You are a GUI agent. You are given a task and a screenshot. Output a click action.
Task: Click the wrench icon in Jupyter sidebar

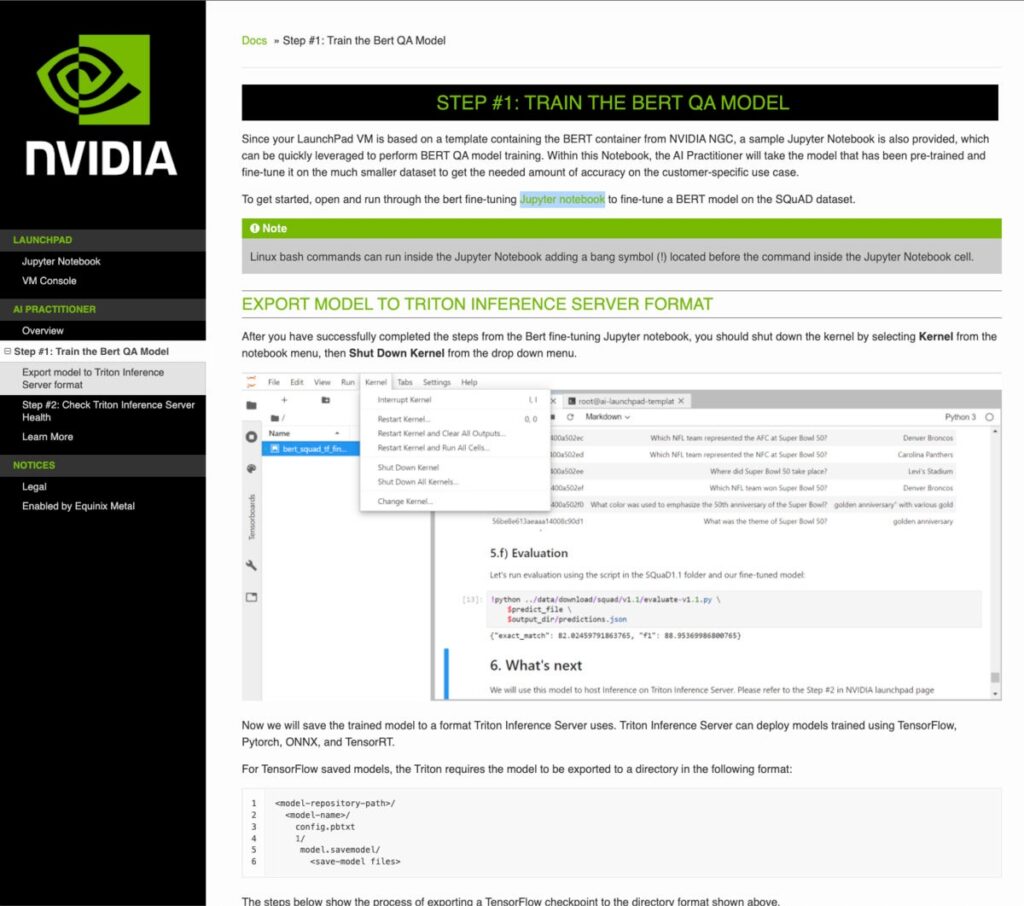tap(251, 565)
